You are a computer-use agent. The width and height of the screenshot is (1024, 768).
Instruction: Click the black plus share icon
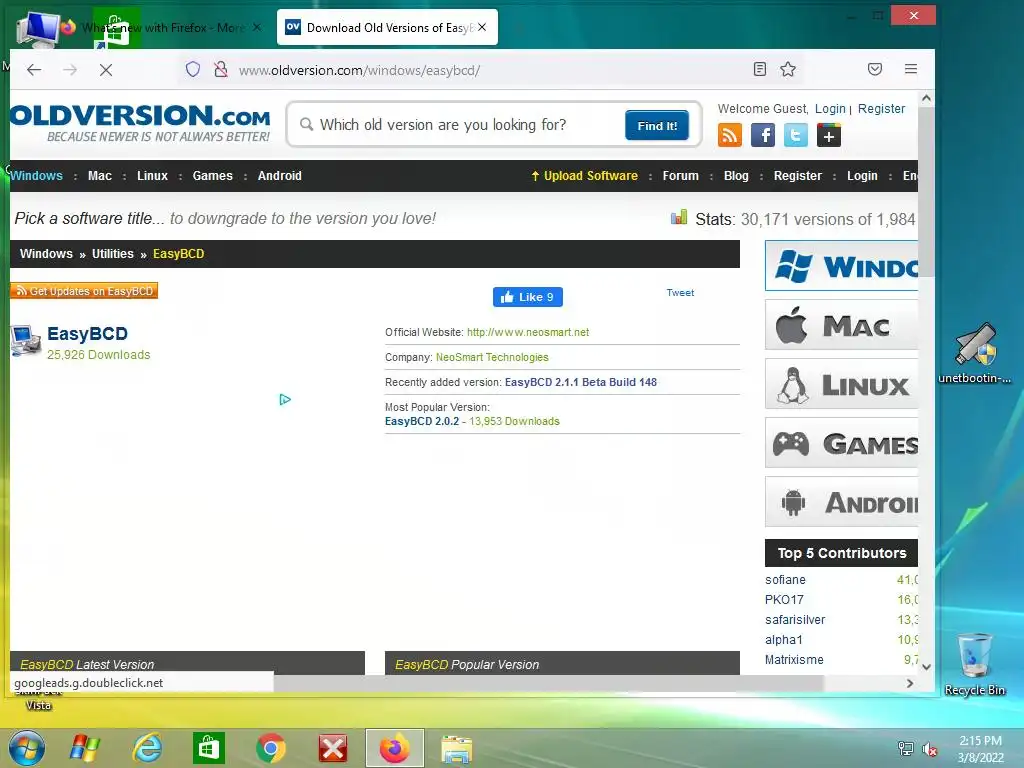point(829,135)
